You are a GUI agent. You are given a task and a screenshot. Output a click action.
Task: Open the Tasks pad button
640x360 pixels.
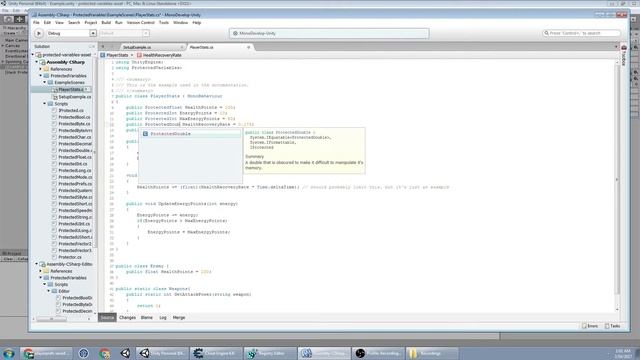(x=613, y=326)
